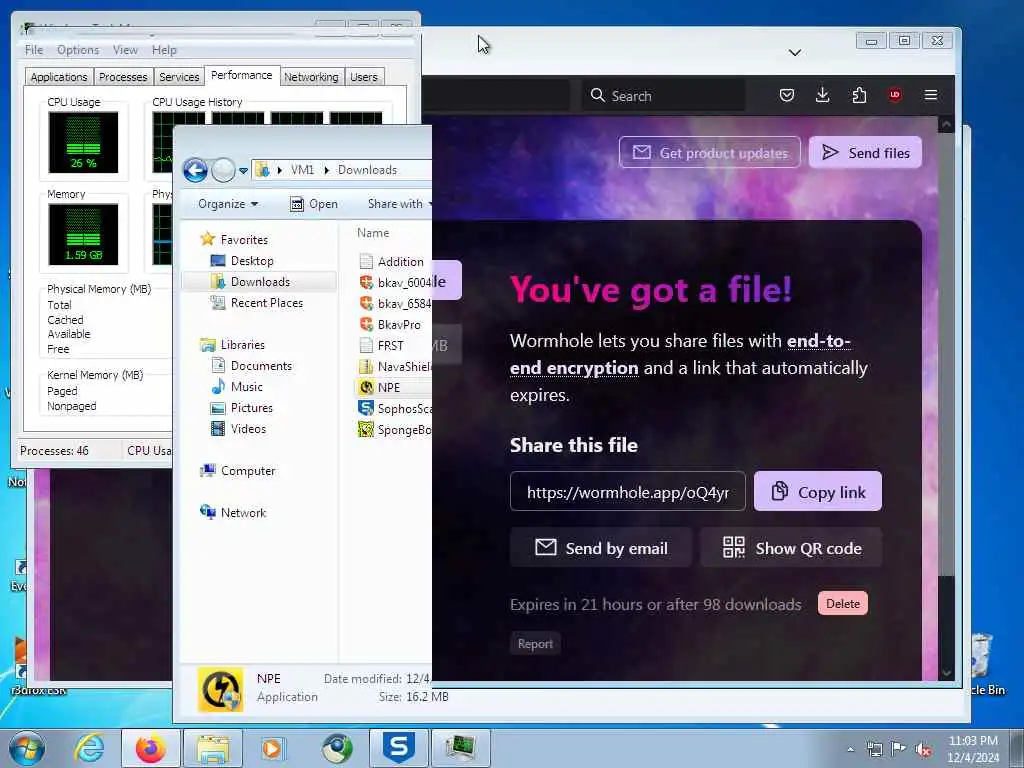Open the Firefox extensions puzzle icon
The image size is (1024, 768).
(859, 95)
